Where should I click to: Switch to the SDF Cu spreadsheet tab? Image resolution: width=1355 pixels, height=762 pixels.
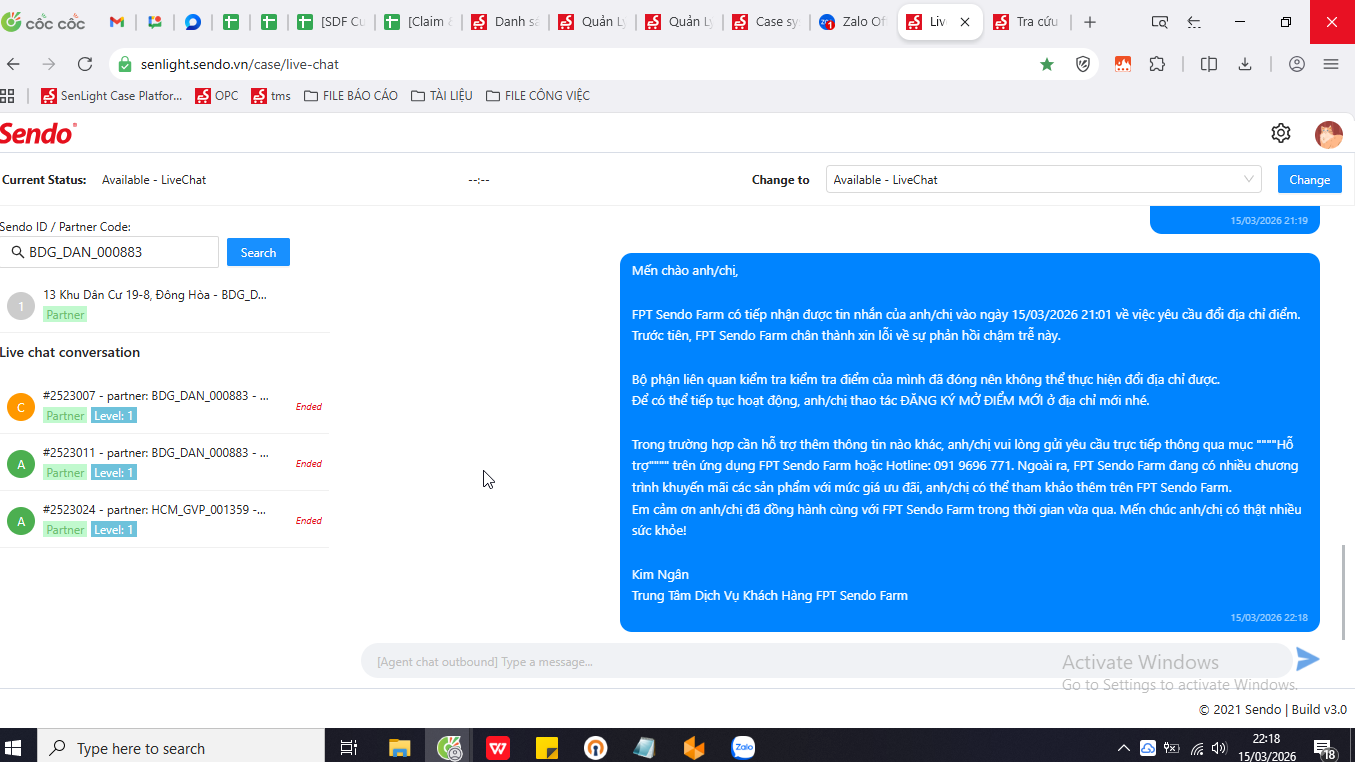coord(331,22)
